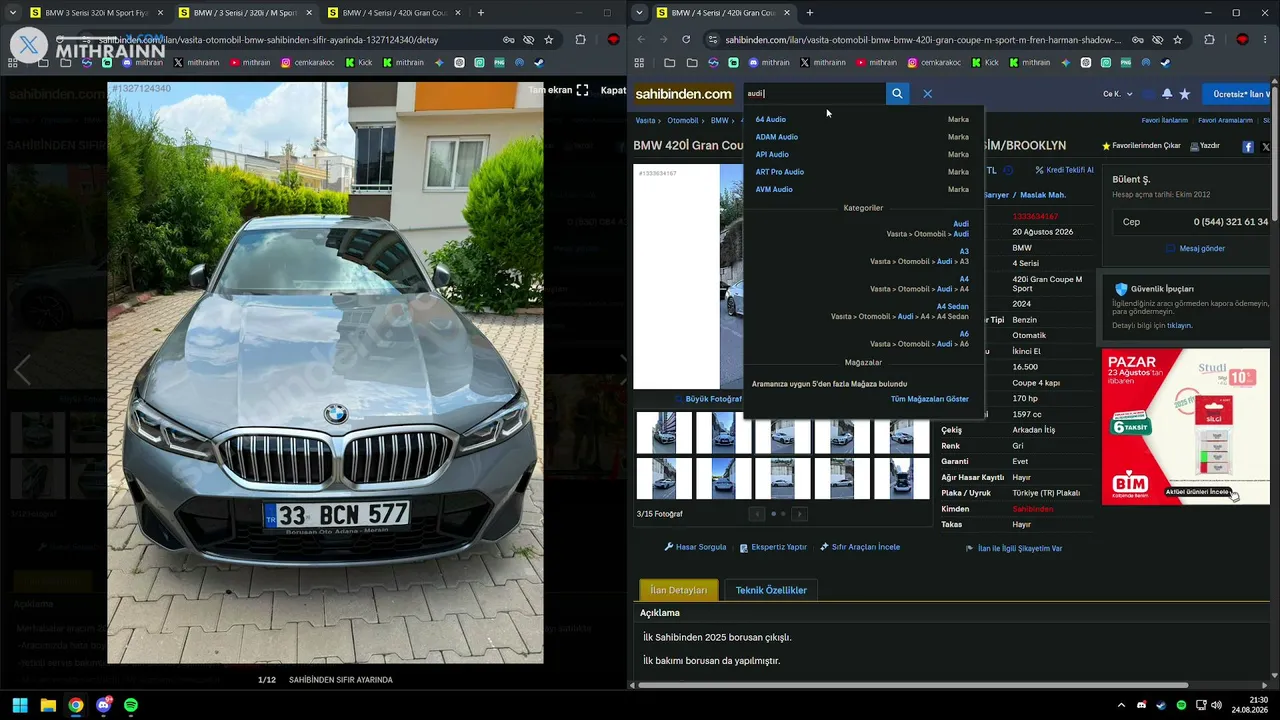Click the Yazdır print link

(1204, 146)
